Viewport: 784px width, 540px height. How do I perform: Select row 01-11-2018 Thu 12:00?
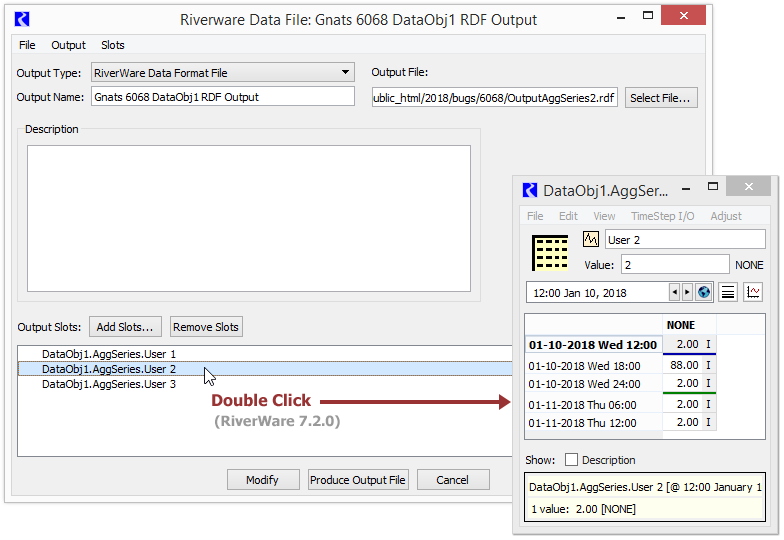pos(593,423)
